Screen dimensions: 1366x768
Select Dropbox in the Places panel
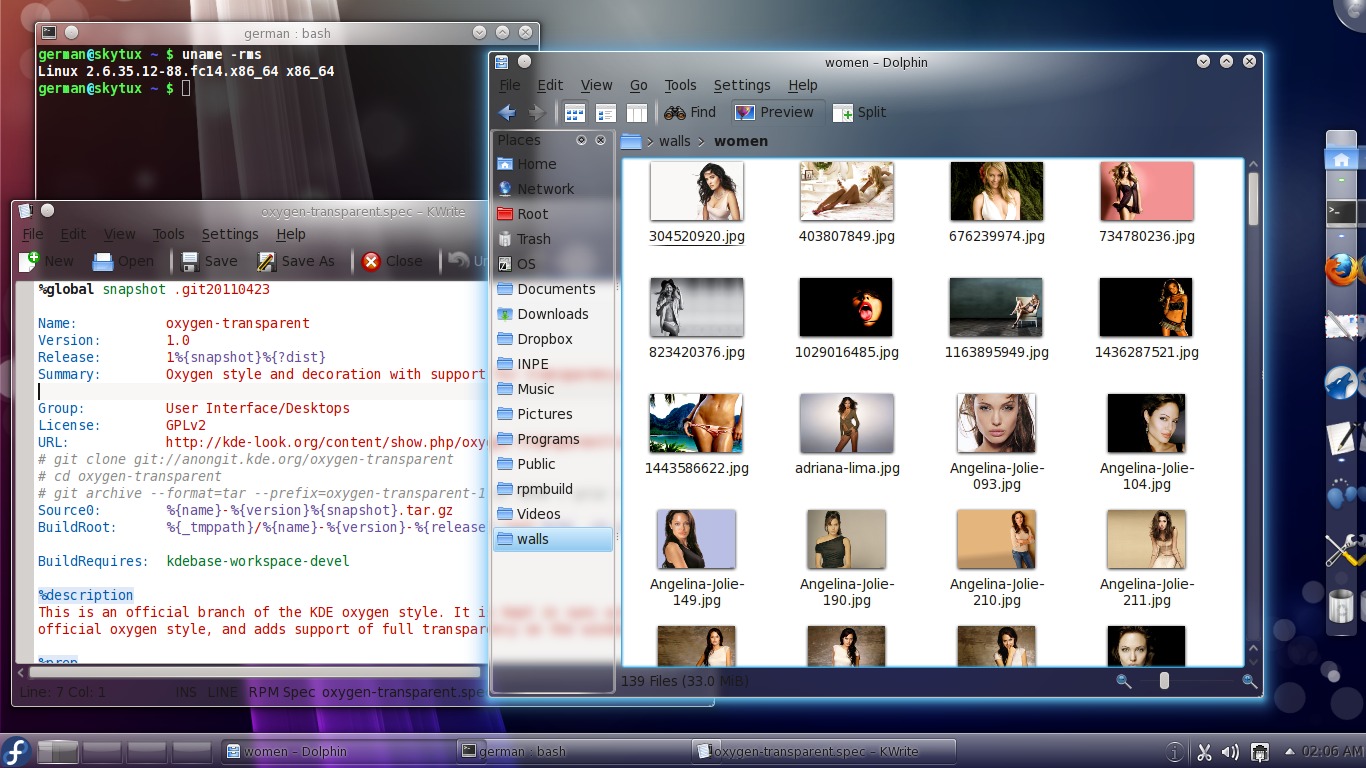(x=553, y=339)
